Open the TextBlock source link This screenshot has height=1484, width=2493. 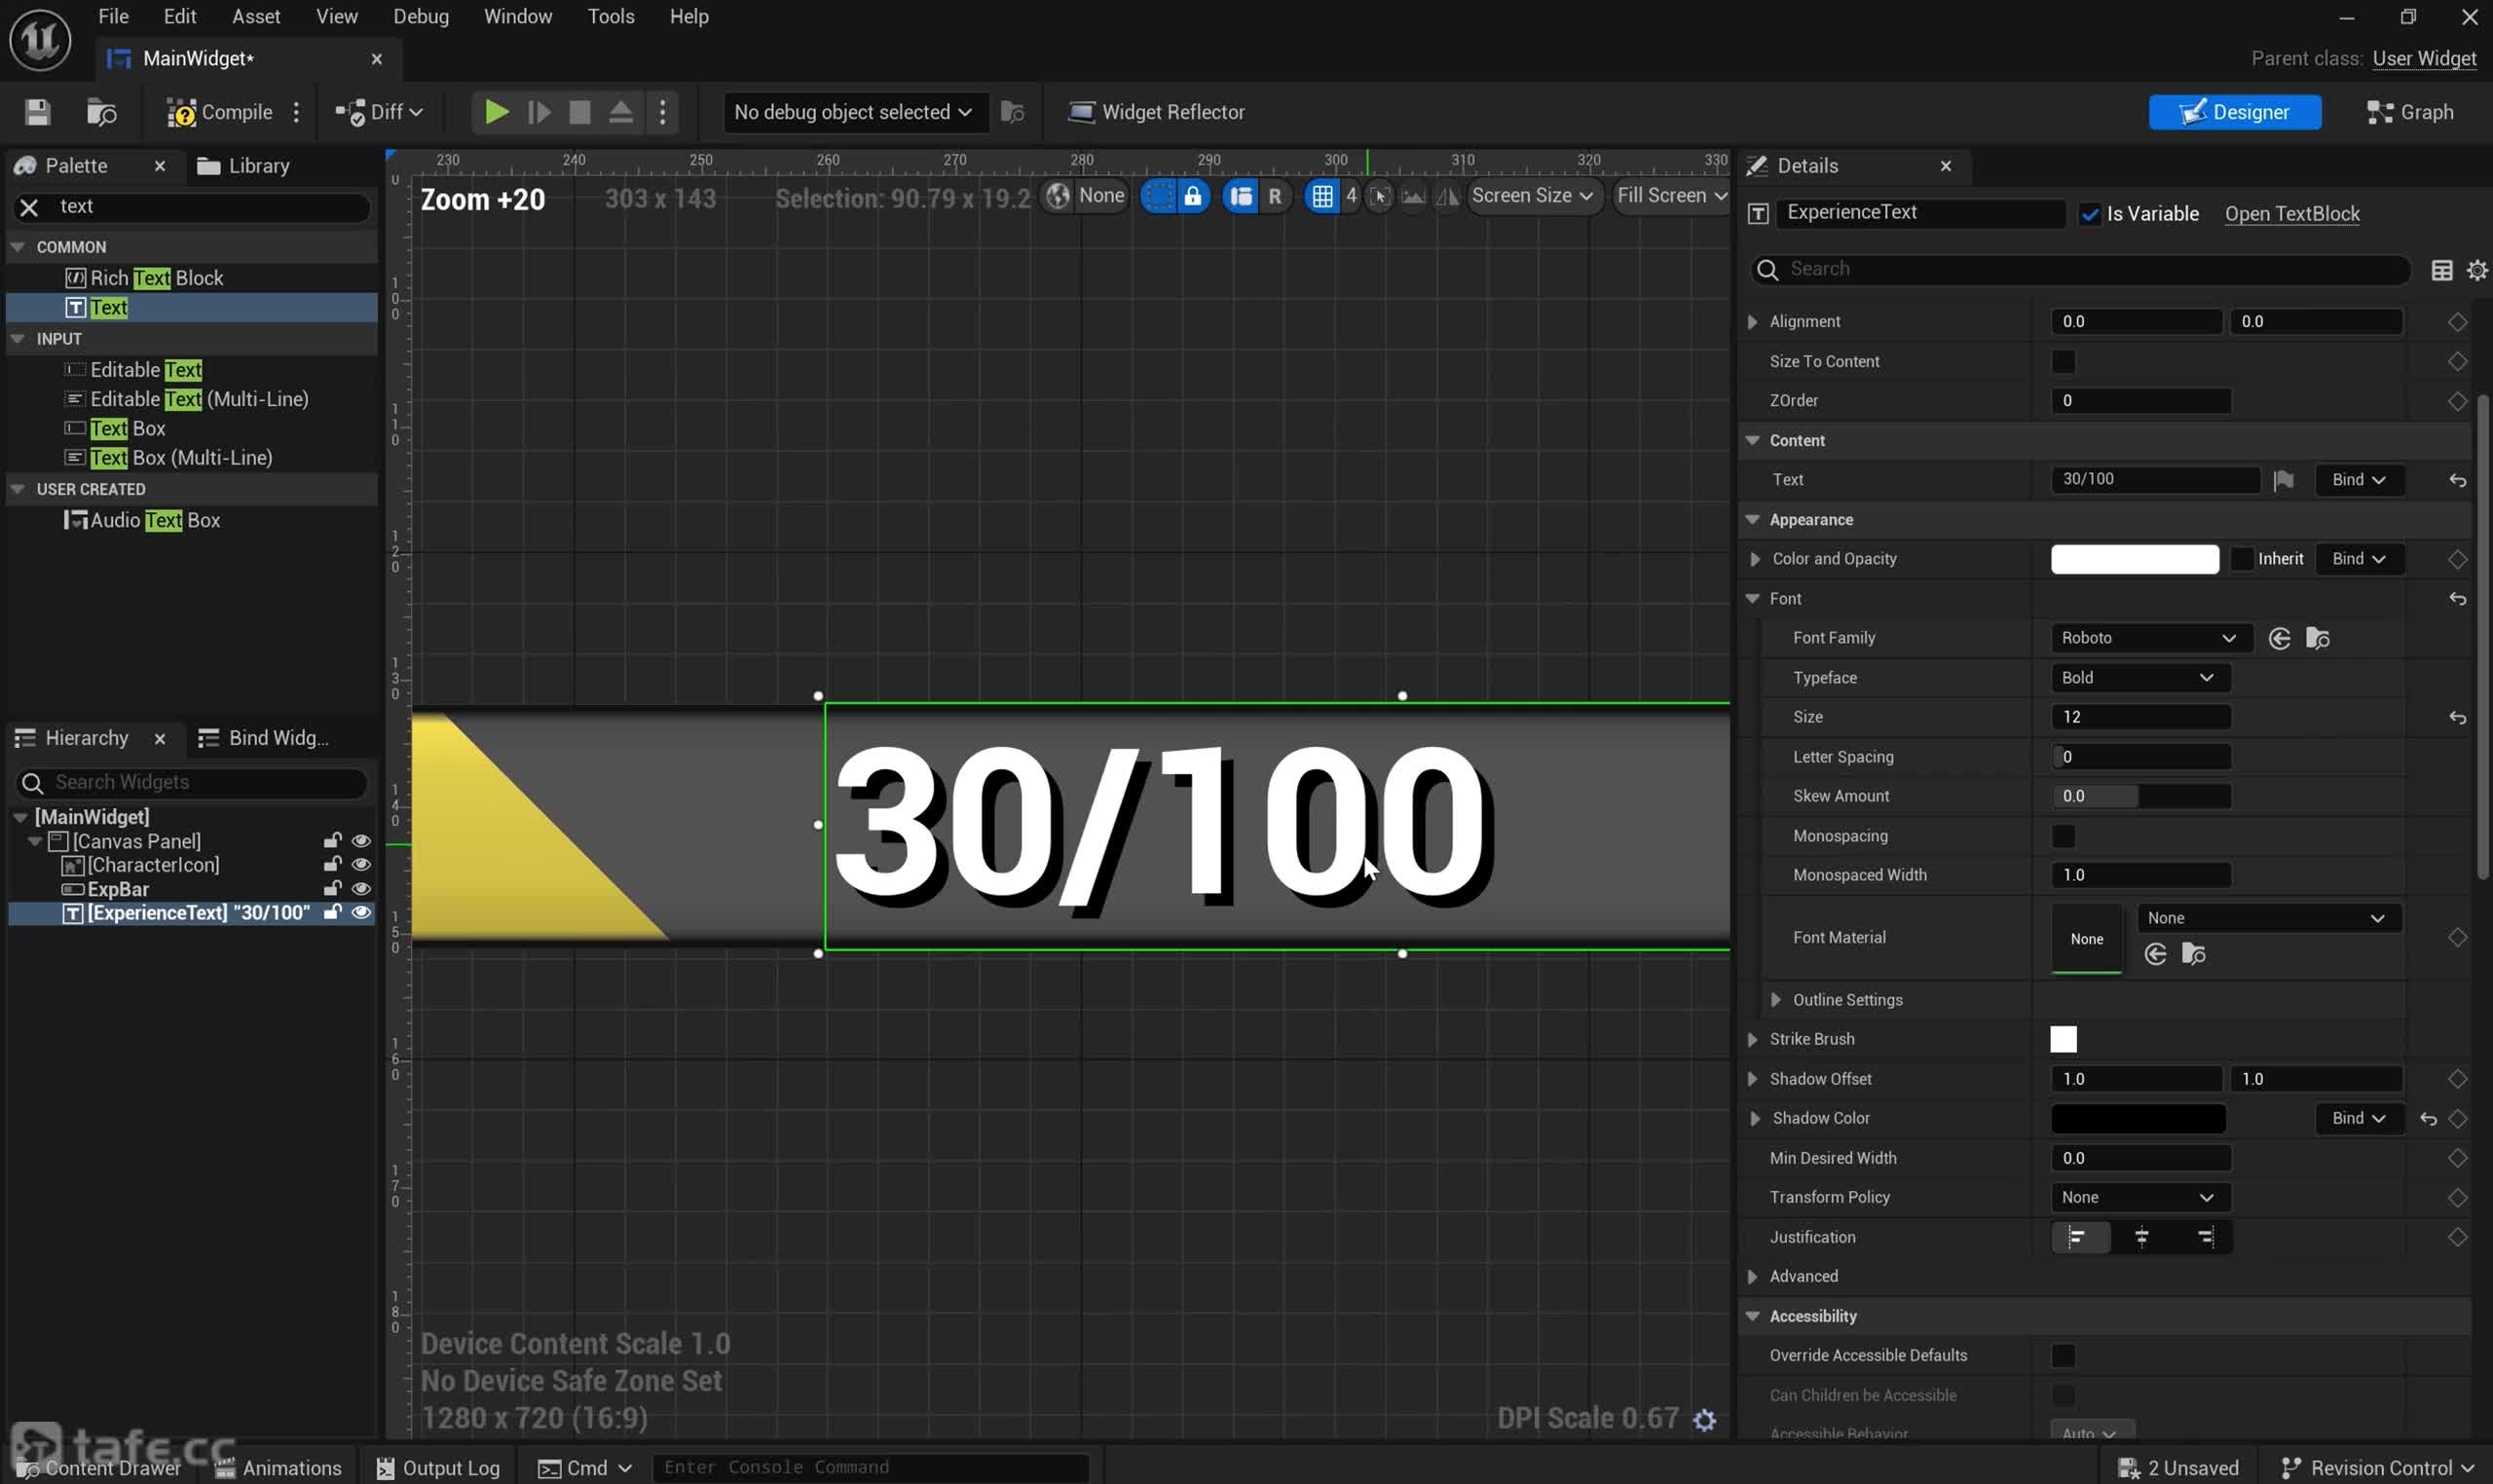tap(2291, 214)
